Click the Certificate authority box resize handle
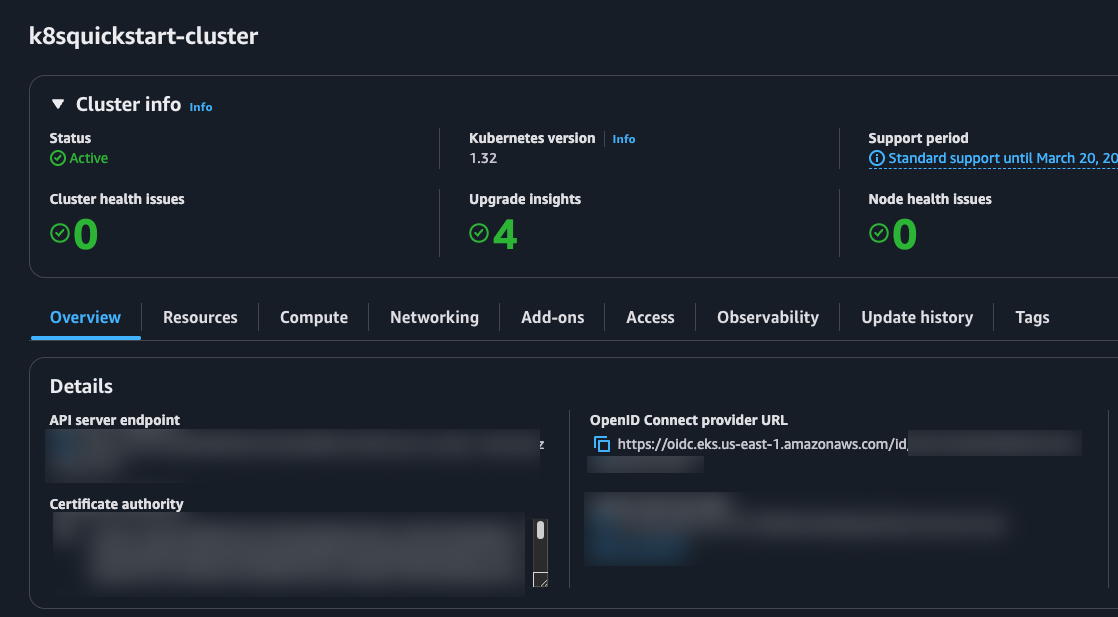1118x617 pixels. pos(540,579)
